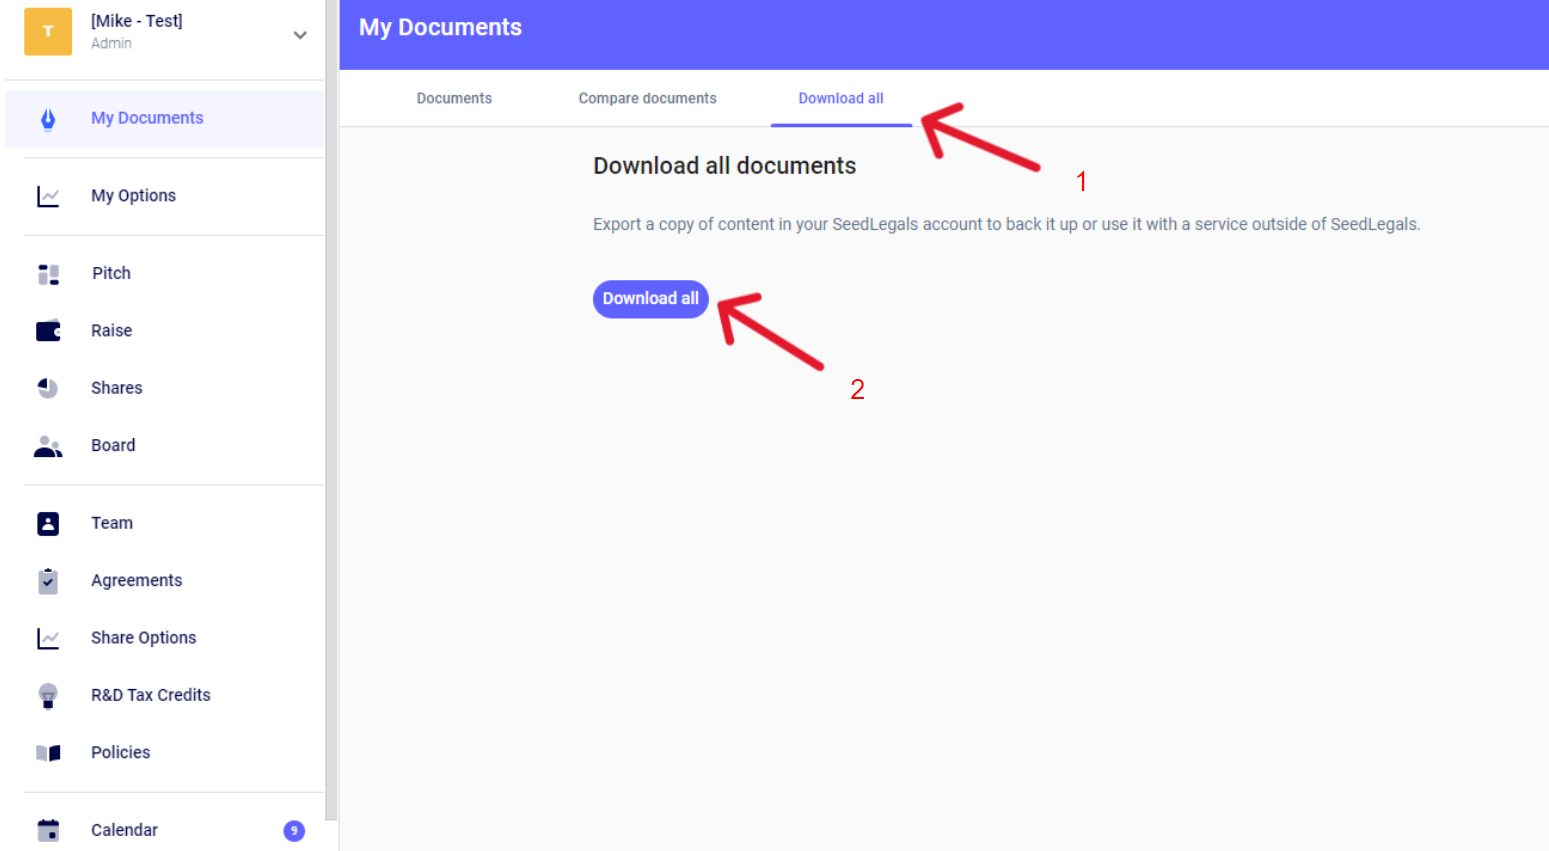Viewport: 1549px width, 851px height.
Task: Click the Agreements clipboard icon
Action: [48, 581]
